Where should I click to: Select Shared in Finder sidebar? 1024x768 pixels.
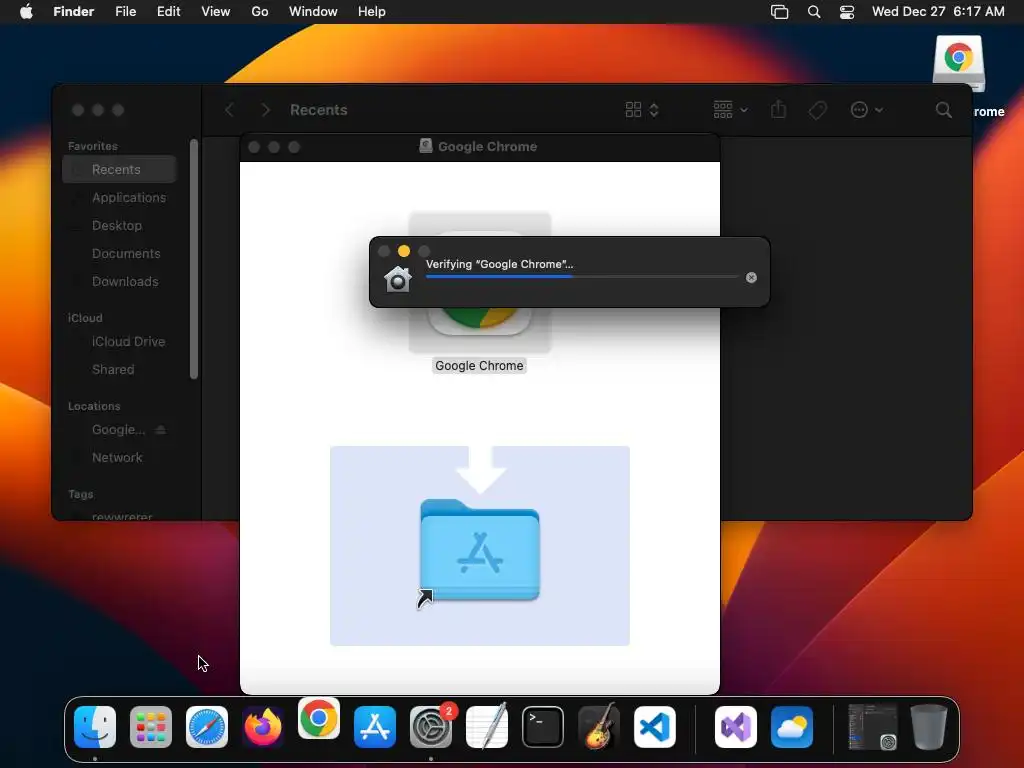113,370
